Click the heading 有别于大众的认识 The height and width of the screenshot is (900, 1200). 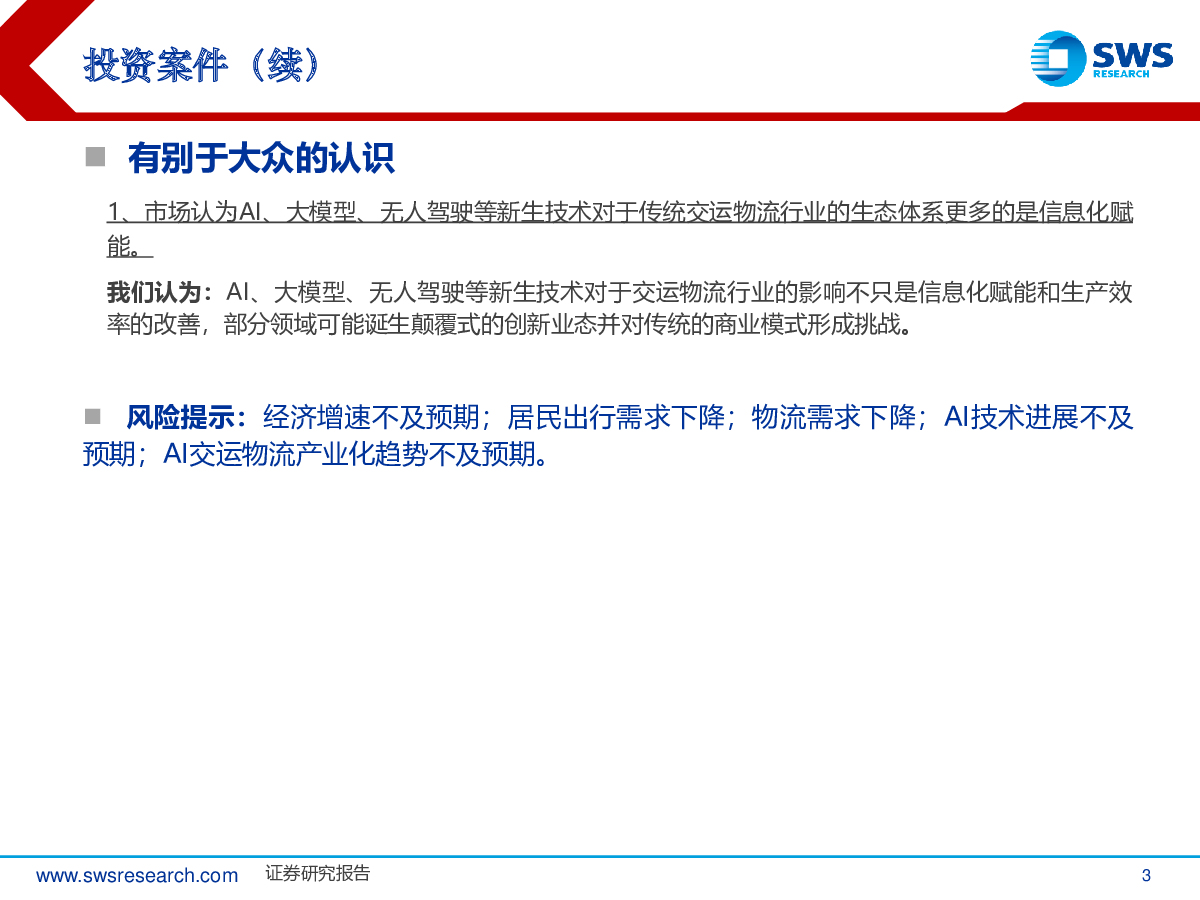262,157
